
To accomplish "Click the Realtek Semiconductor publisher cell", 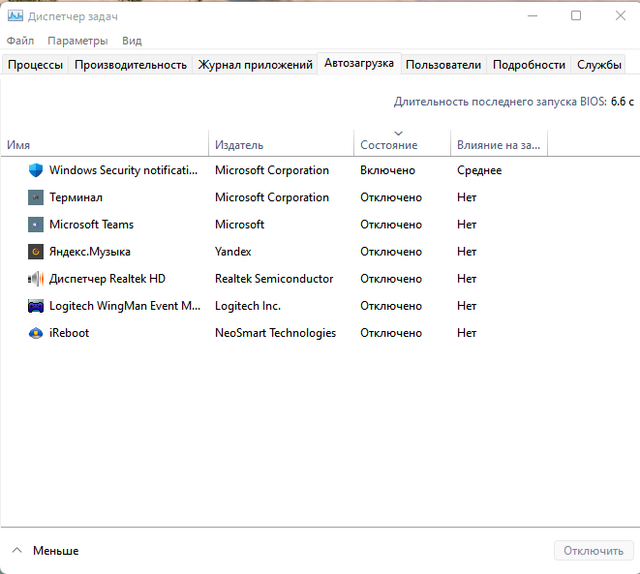I will (274, 278).
